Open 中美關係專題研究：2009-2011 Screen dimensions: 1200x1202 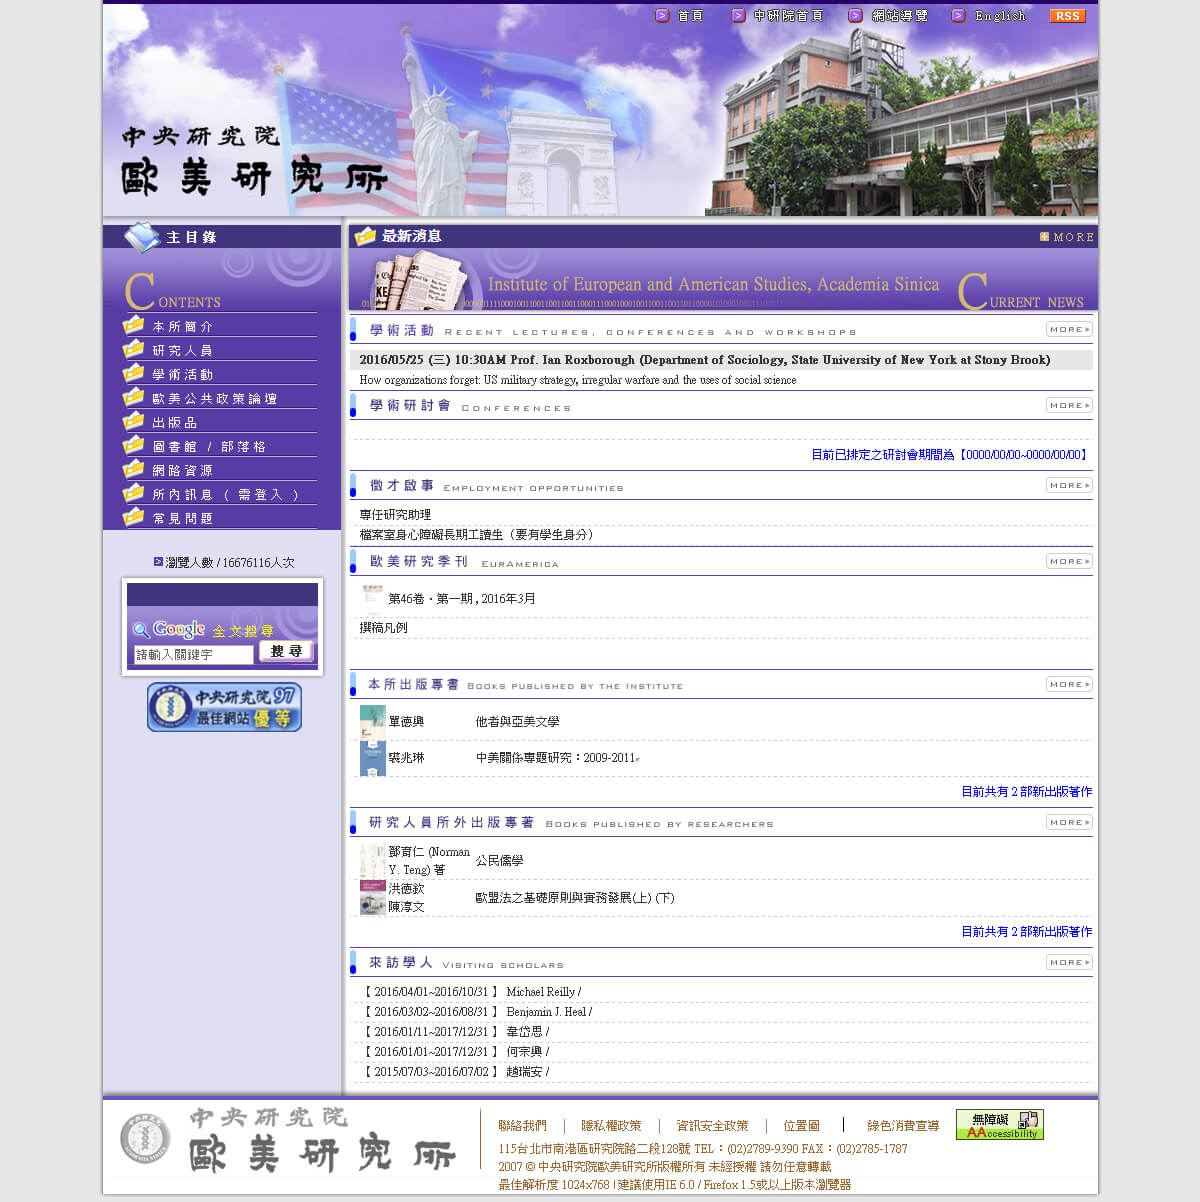[556, 758]
